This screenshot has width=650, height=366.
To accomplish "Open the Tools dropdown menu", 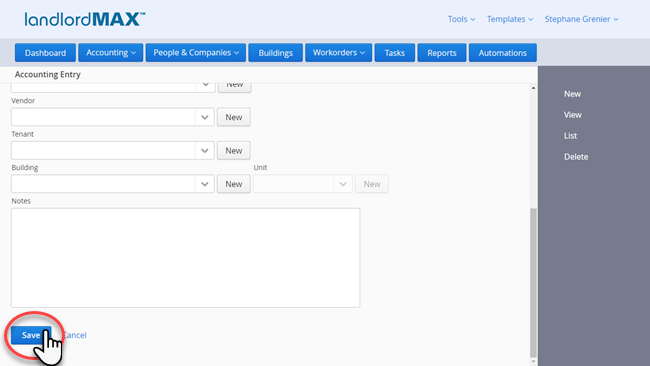I will pyautogui.click(x=461, y=19).
